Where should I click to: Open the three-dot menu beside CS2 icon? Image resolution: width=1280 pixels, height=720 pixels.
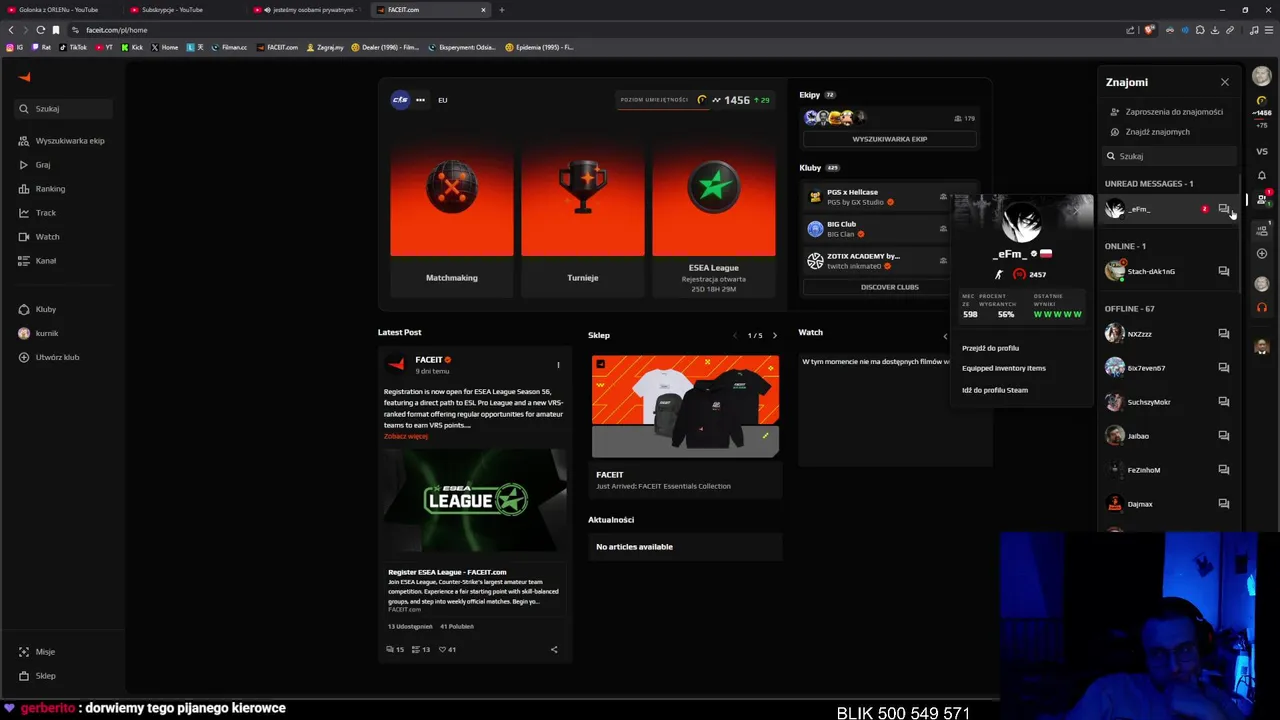(420, 100)
